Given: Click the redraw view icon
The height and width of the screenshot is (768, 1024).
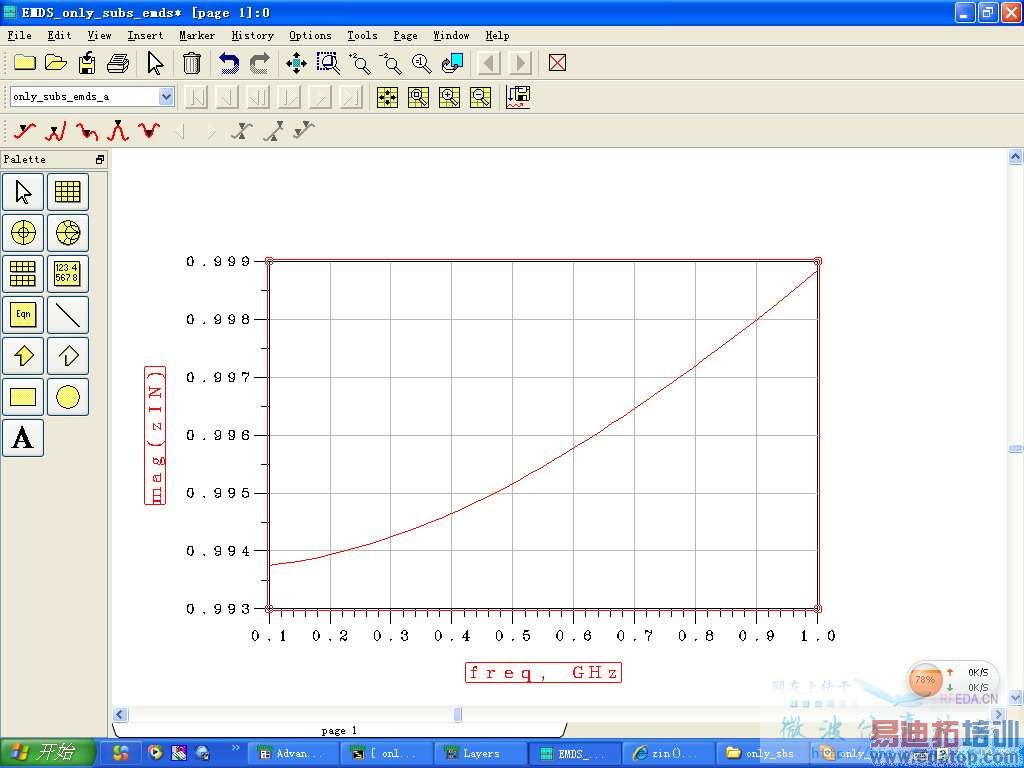Looking at the screenshot, I should (453, 63).
